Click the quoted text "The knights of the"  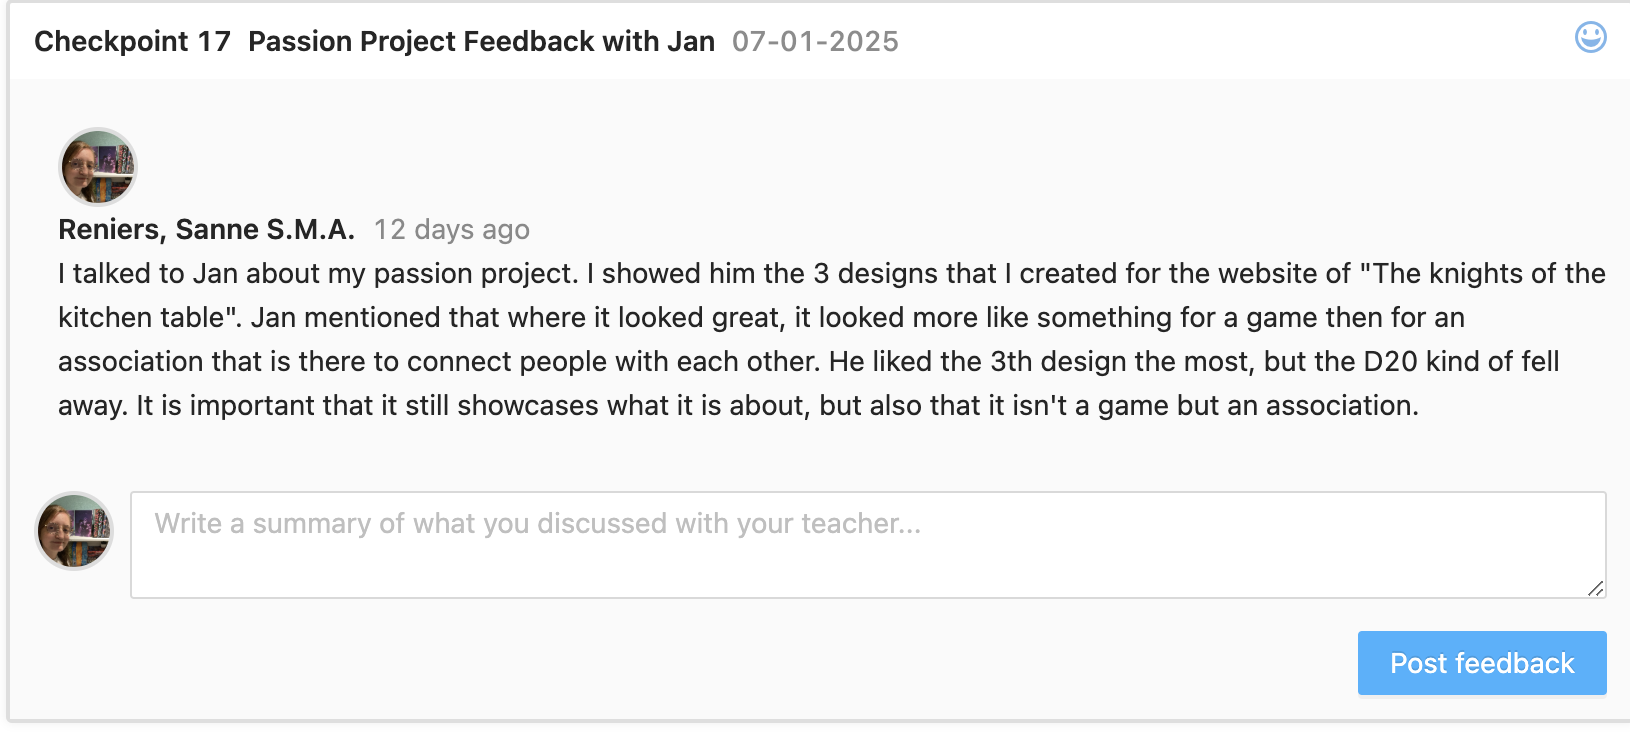point(1484,274)
